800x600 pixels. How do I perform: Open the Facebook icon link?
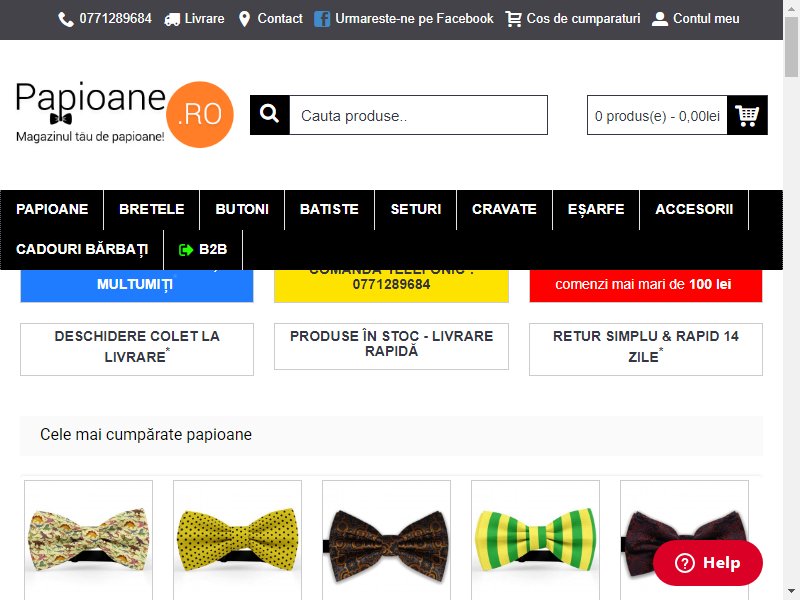coord(321,19)
